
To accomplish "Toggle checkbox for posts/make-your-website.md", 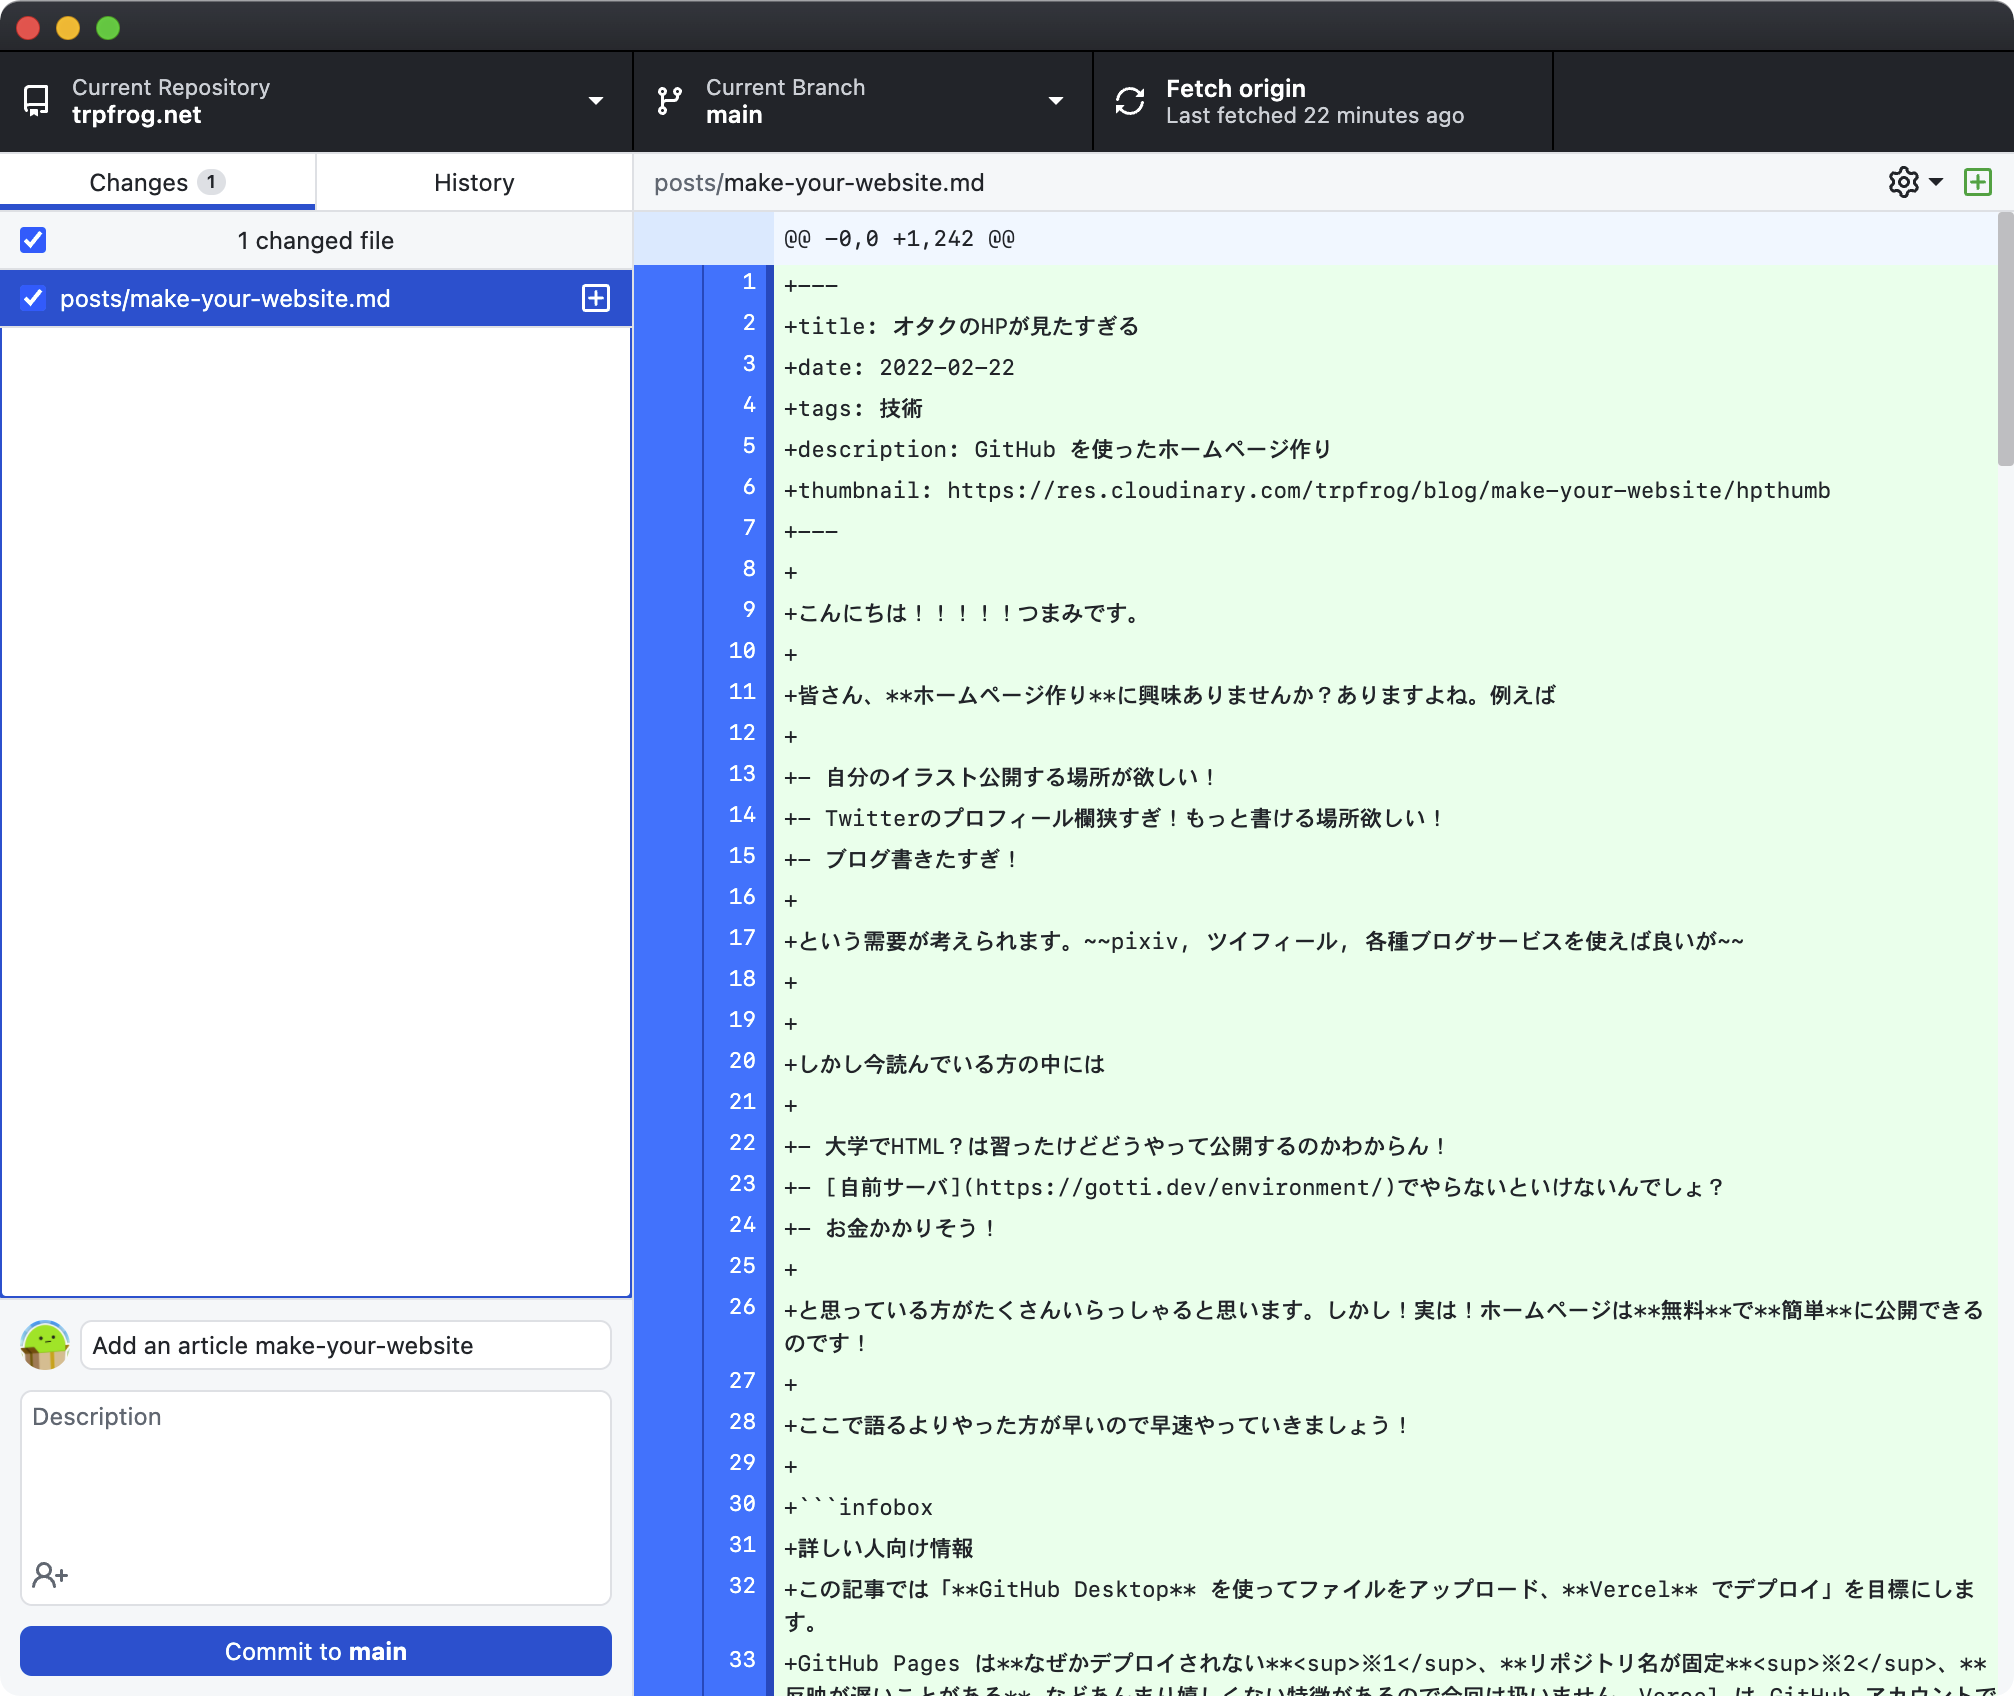I will click(33, 298).
